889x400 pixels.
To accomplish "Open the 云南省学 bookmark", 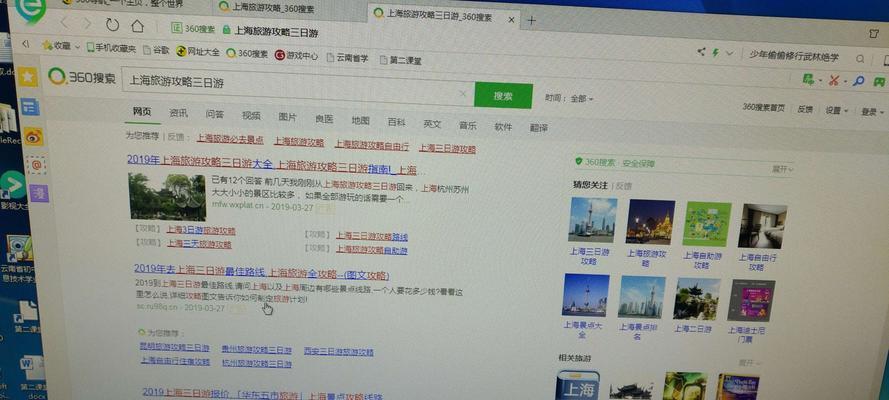I will [348, 58].
